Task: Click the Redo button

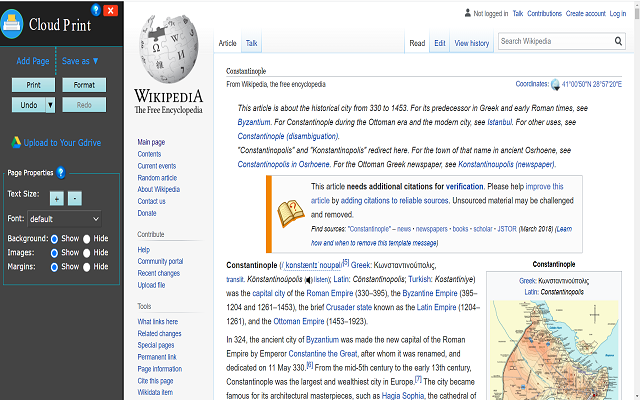Action: tap(84, 105)
